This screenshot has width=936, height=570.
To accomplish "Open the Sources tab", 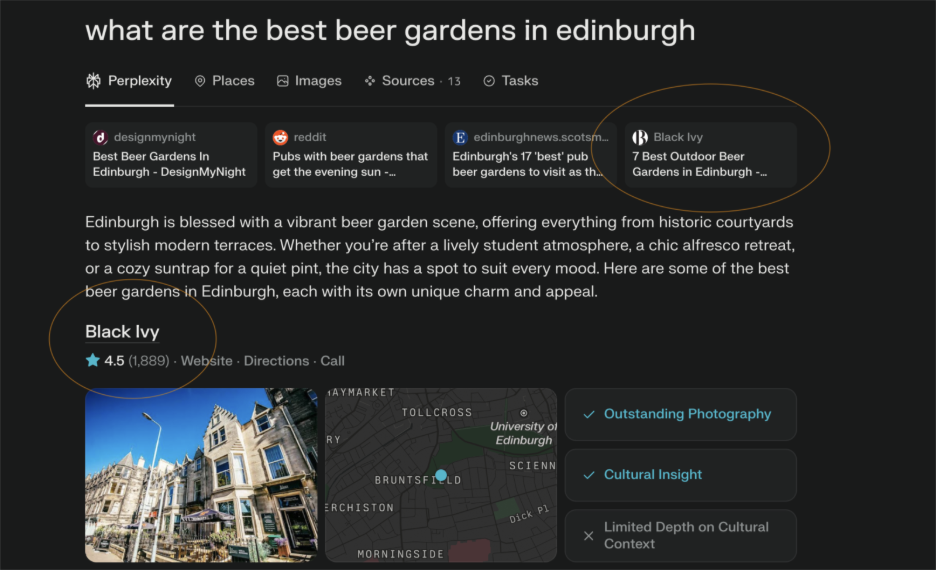I will coord(412,81).
